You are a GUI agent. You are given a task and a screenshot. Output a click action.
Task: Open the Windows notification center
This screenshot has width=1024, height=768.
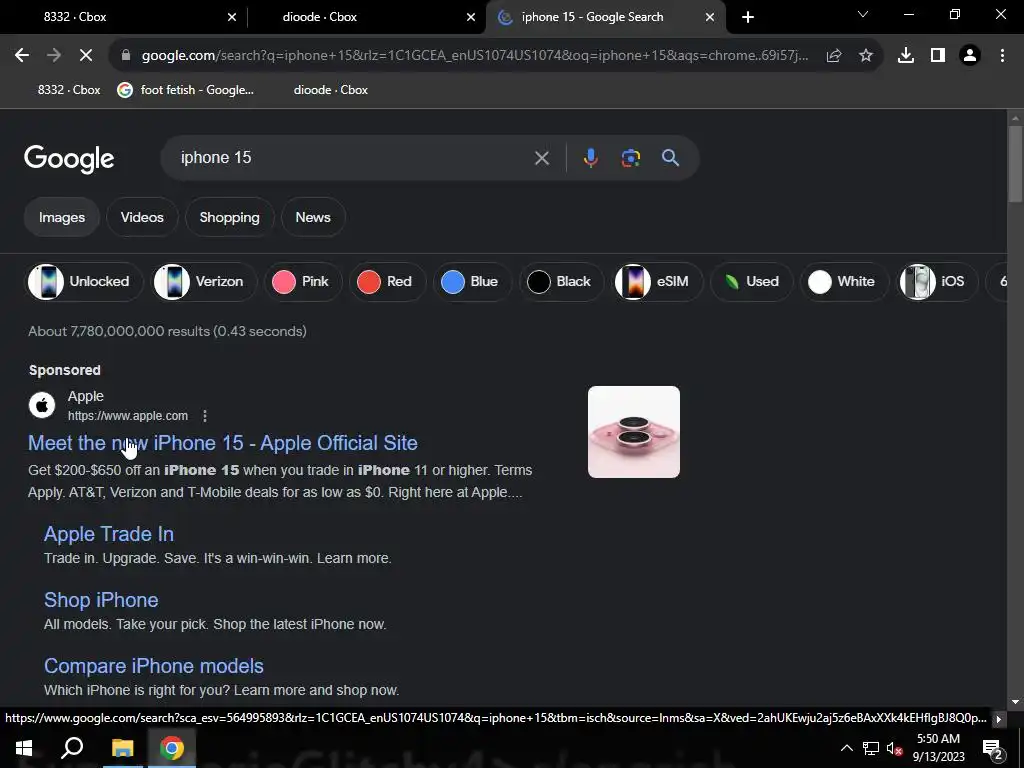(x=992, y=748)
